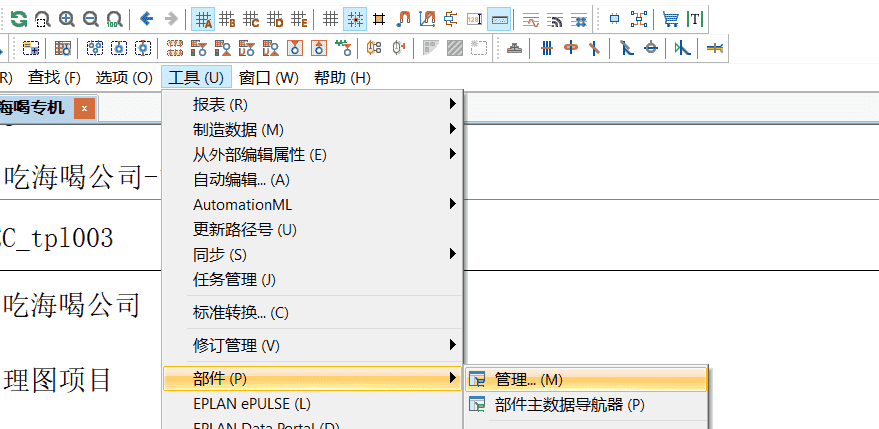Click the zoom window magnifier icon

(42, 18)
